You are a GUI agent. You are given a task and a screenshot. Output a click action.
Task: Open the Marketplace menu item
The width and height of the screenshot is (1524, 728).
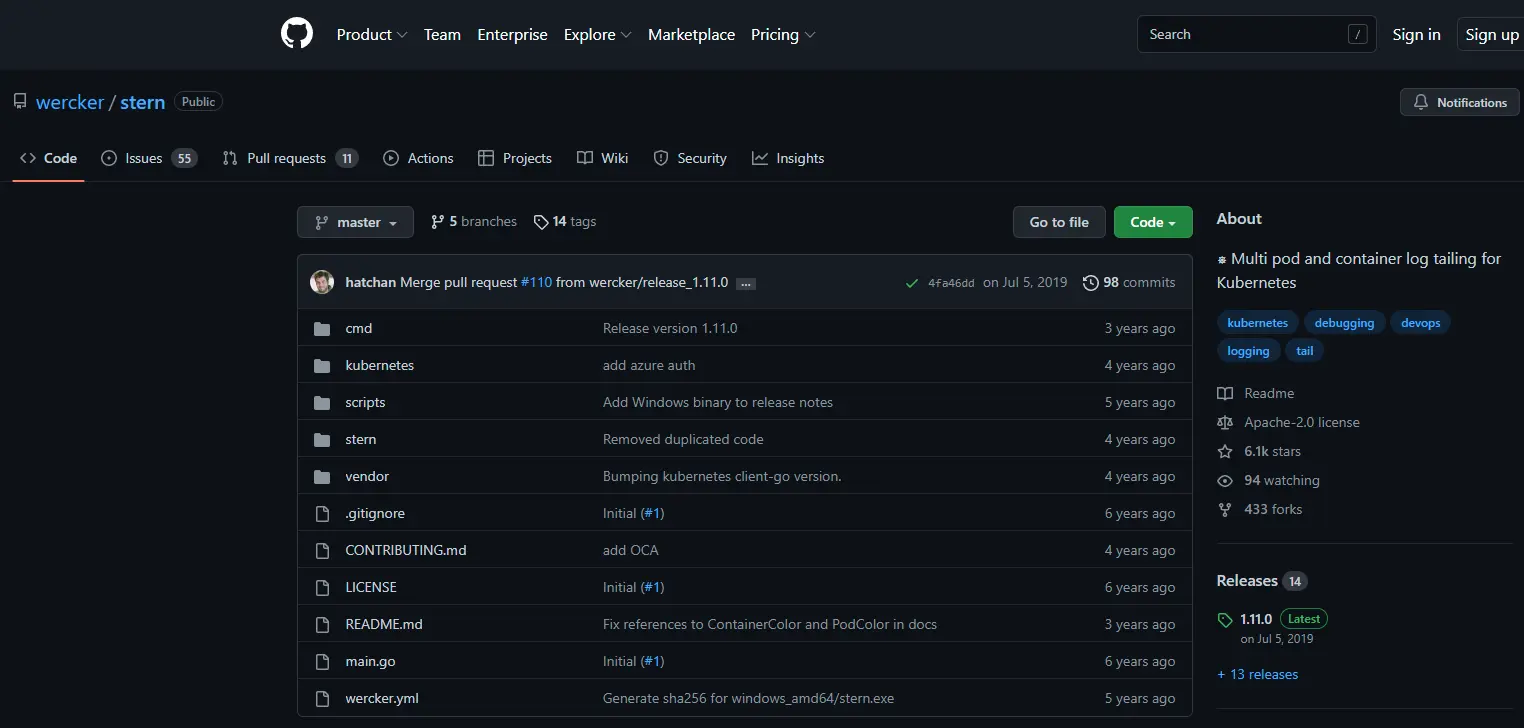tap(691, 34)
